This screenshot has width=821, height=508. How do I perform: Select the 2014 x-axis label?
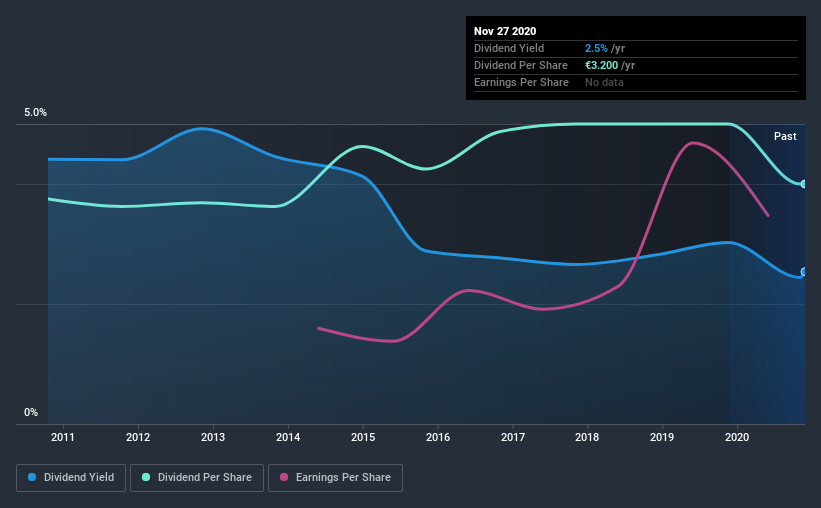coord(288,437)
